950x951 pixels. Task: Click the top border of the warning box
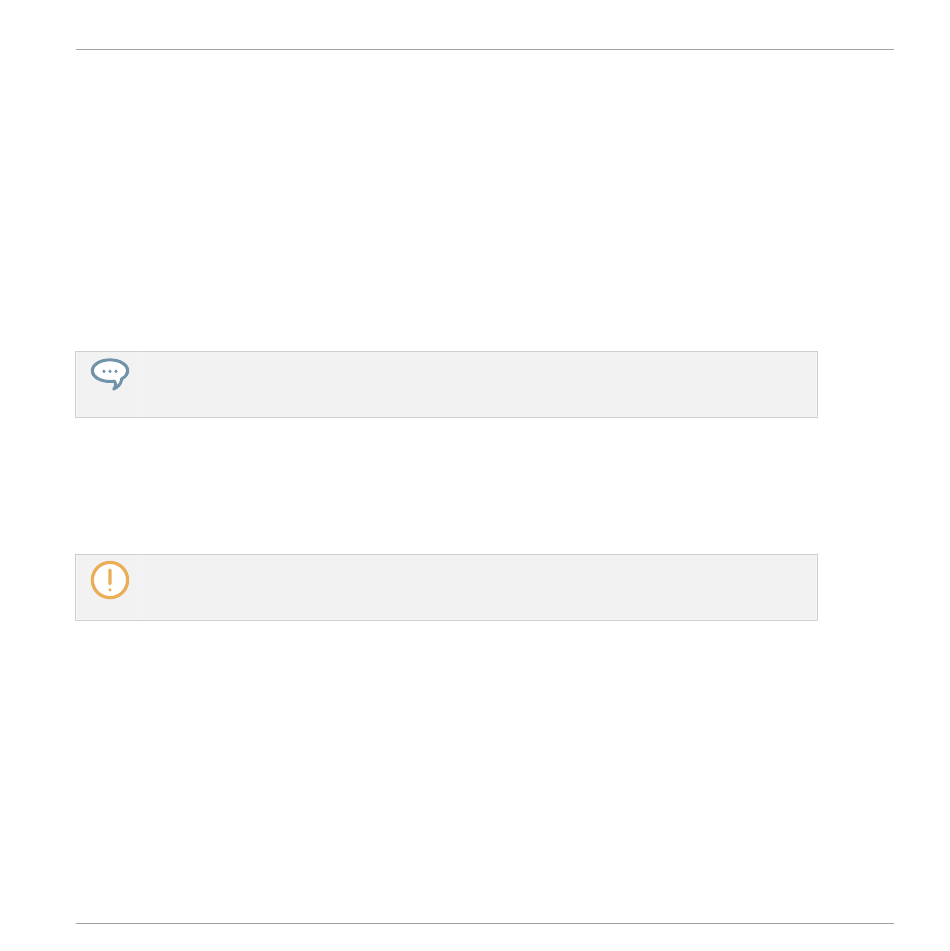(446, 554)
